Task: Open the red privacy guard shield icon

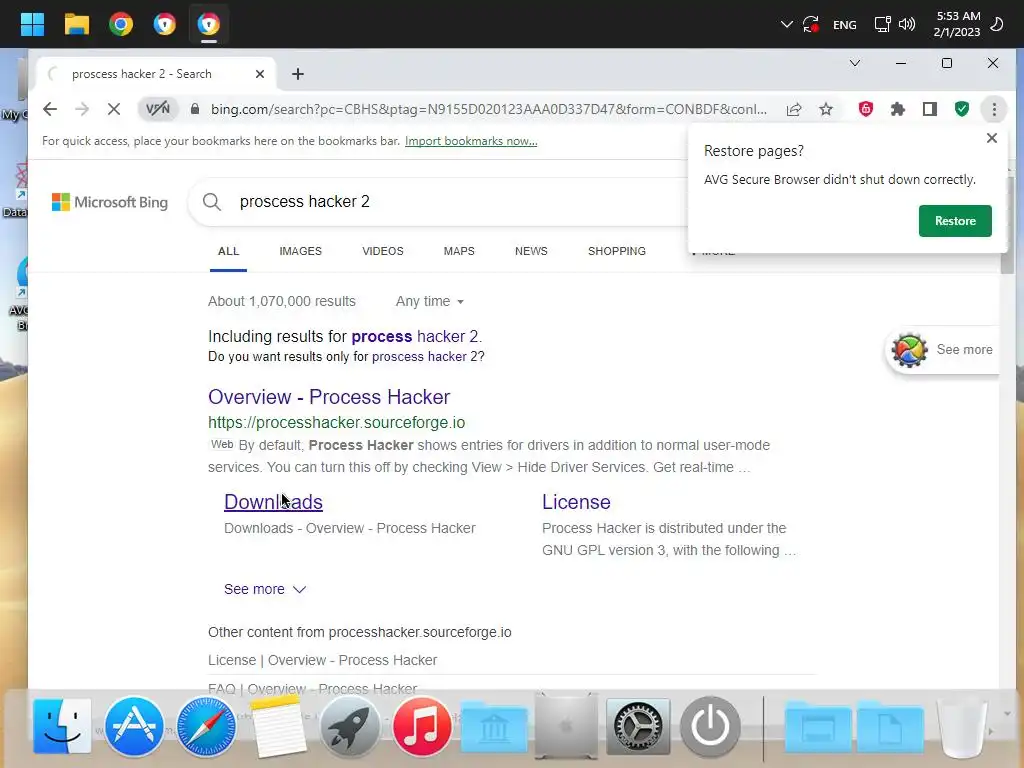Action: coord(866,109)
